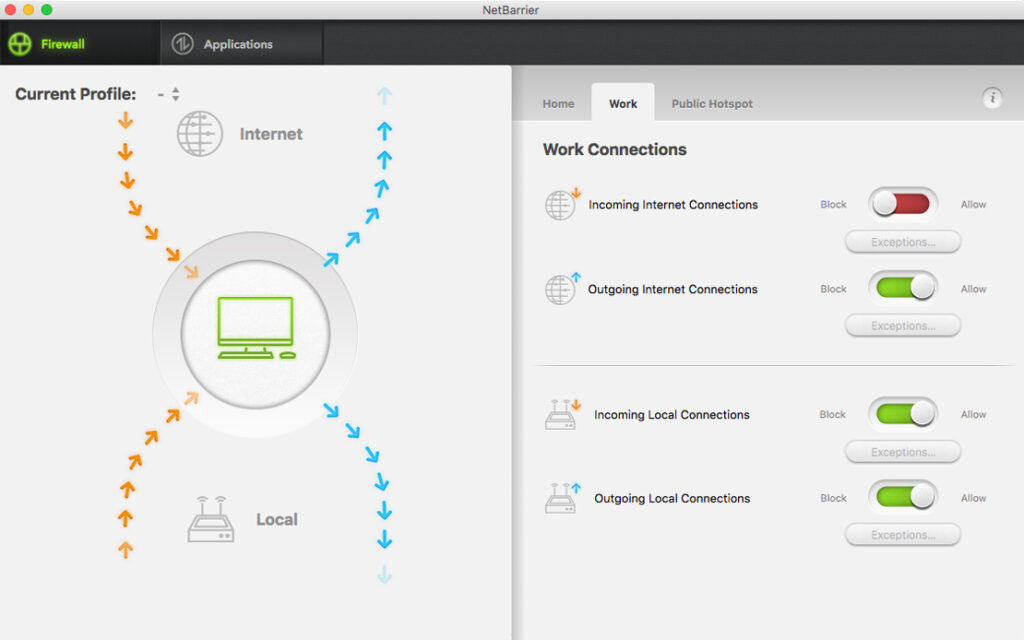Click the Incoming Local Connections router icon
The width and height of the screenshot is (1024, 640).
pos(561,414)
